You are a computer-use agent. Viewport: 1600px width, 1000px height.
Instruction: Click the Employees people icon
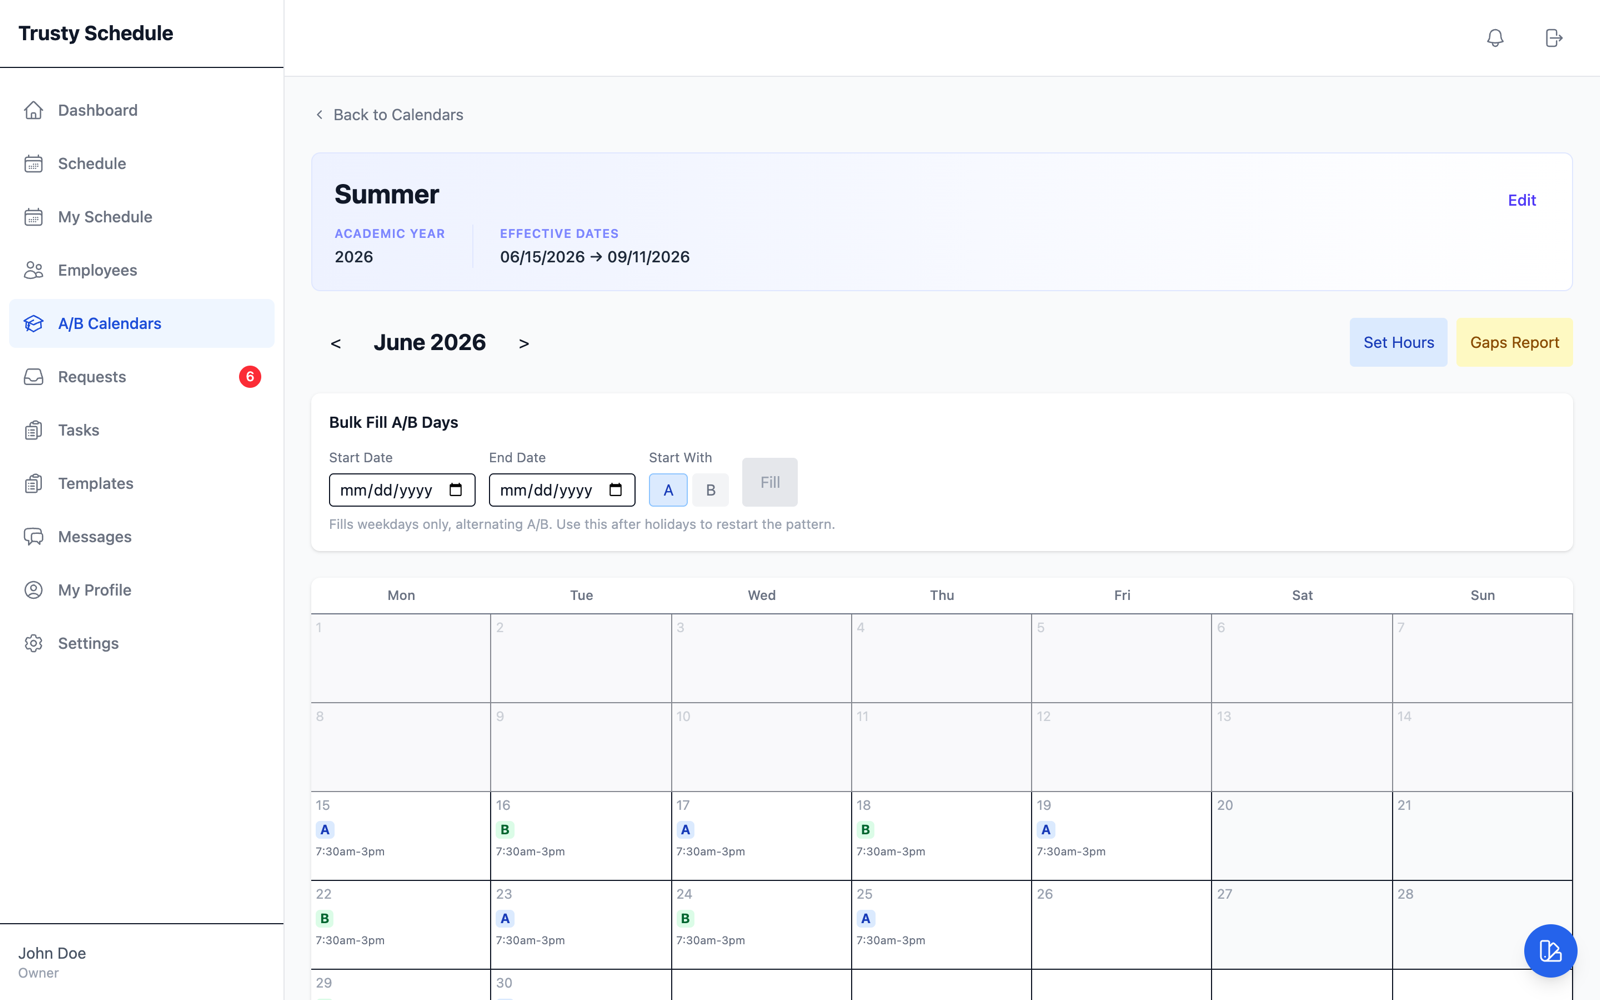click(34, 270)
